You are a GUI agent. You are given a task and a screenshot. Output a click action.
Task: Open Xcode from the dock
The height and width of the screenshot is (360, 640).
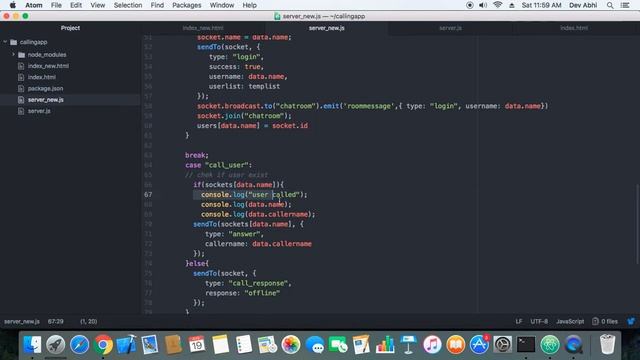[x=127, y=345]
